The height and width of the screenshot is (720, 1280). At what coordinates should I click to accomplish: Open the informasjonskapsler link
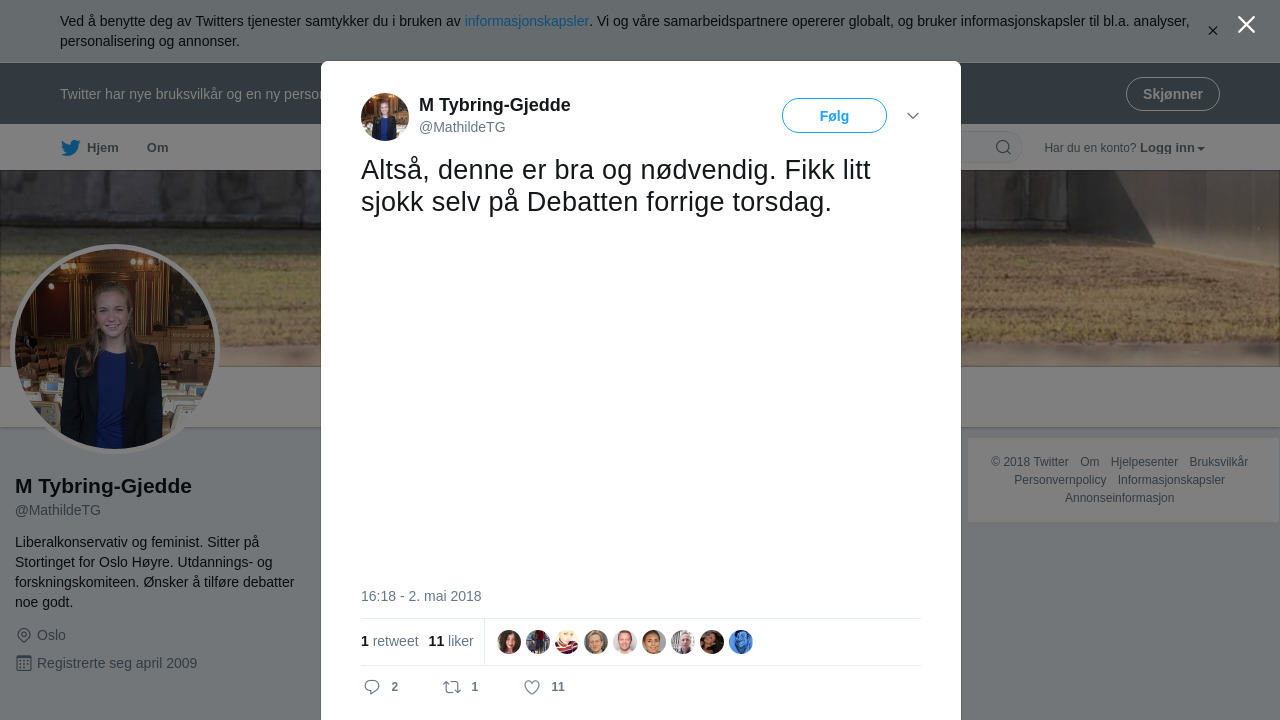coord(527,21)
